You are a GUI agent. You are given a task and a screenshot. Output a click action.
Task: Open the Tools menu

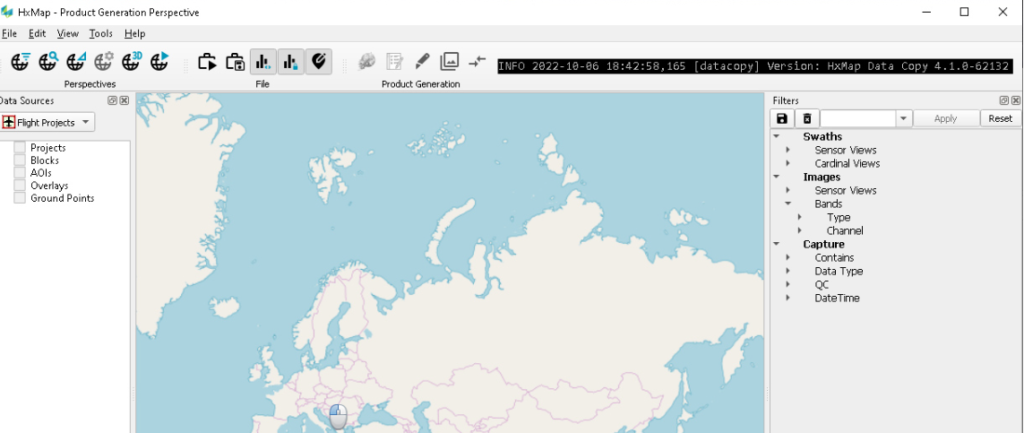pos(101,33)
